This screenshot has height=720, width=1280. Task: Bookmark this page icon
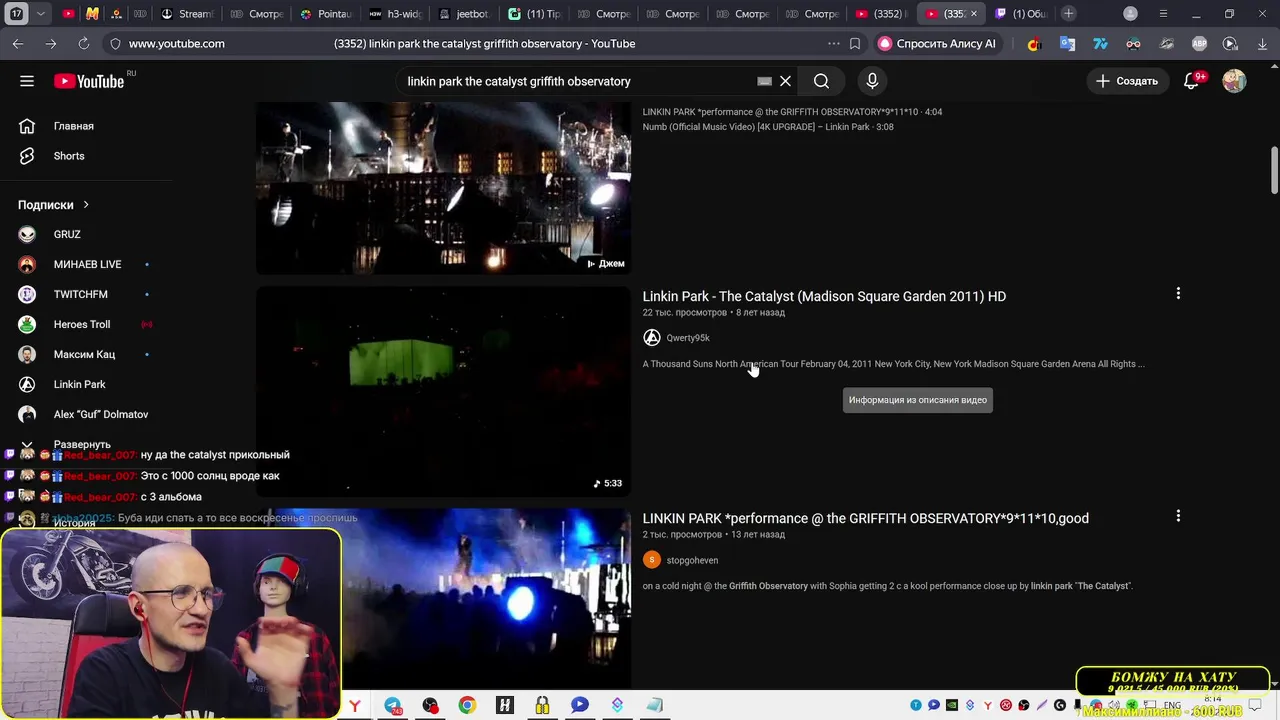pos(855,44)
